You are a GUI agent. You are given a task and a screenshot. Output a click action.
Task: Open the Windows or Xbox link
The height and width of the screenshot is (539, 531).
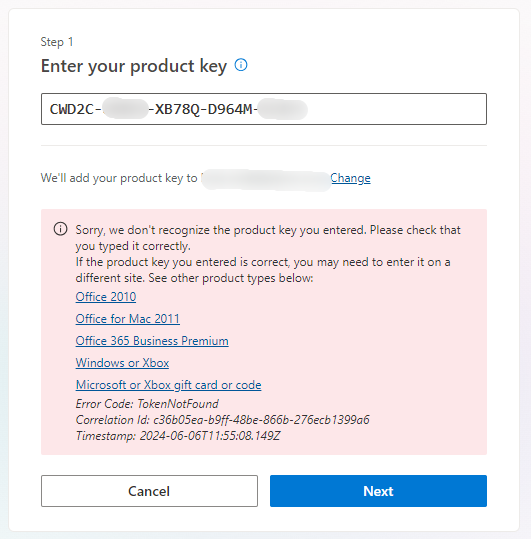122,363
